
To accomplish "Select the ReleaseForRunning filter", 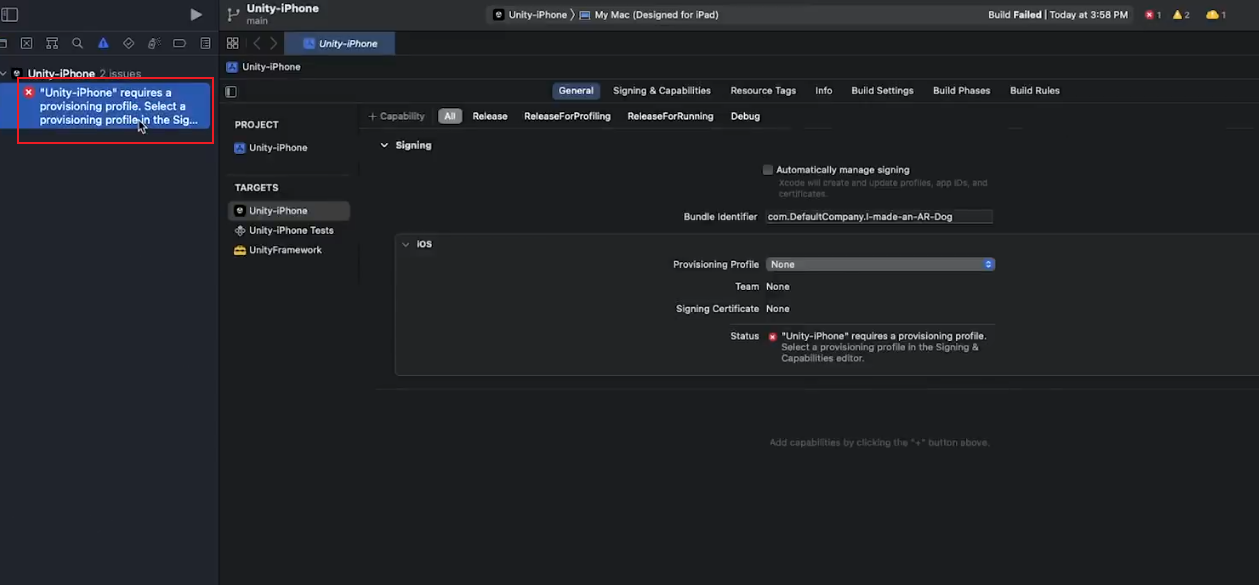I will click(x=670, y=116).
